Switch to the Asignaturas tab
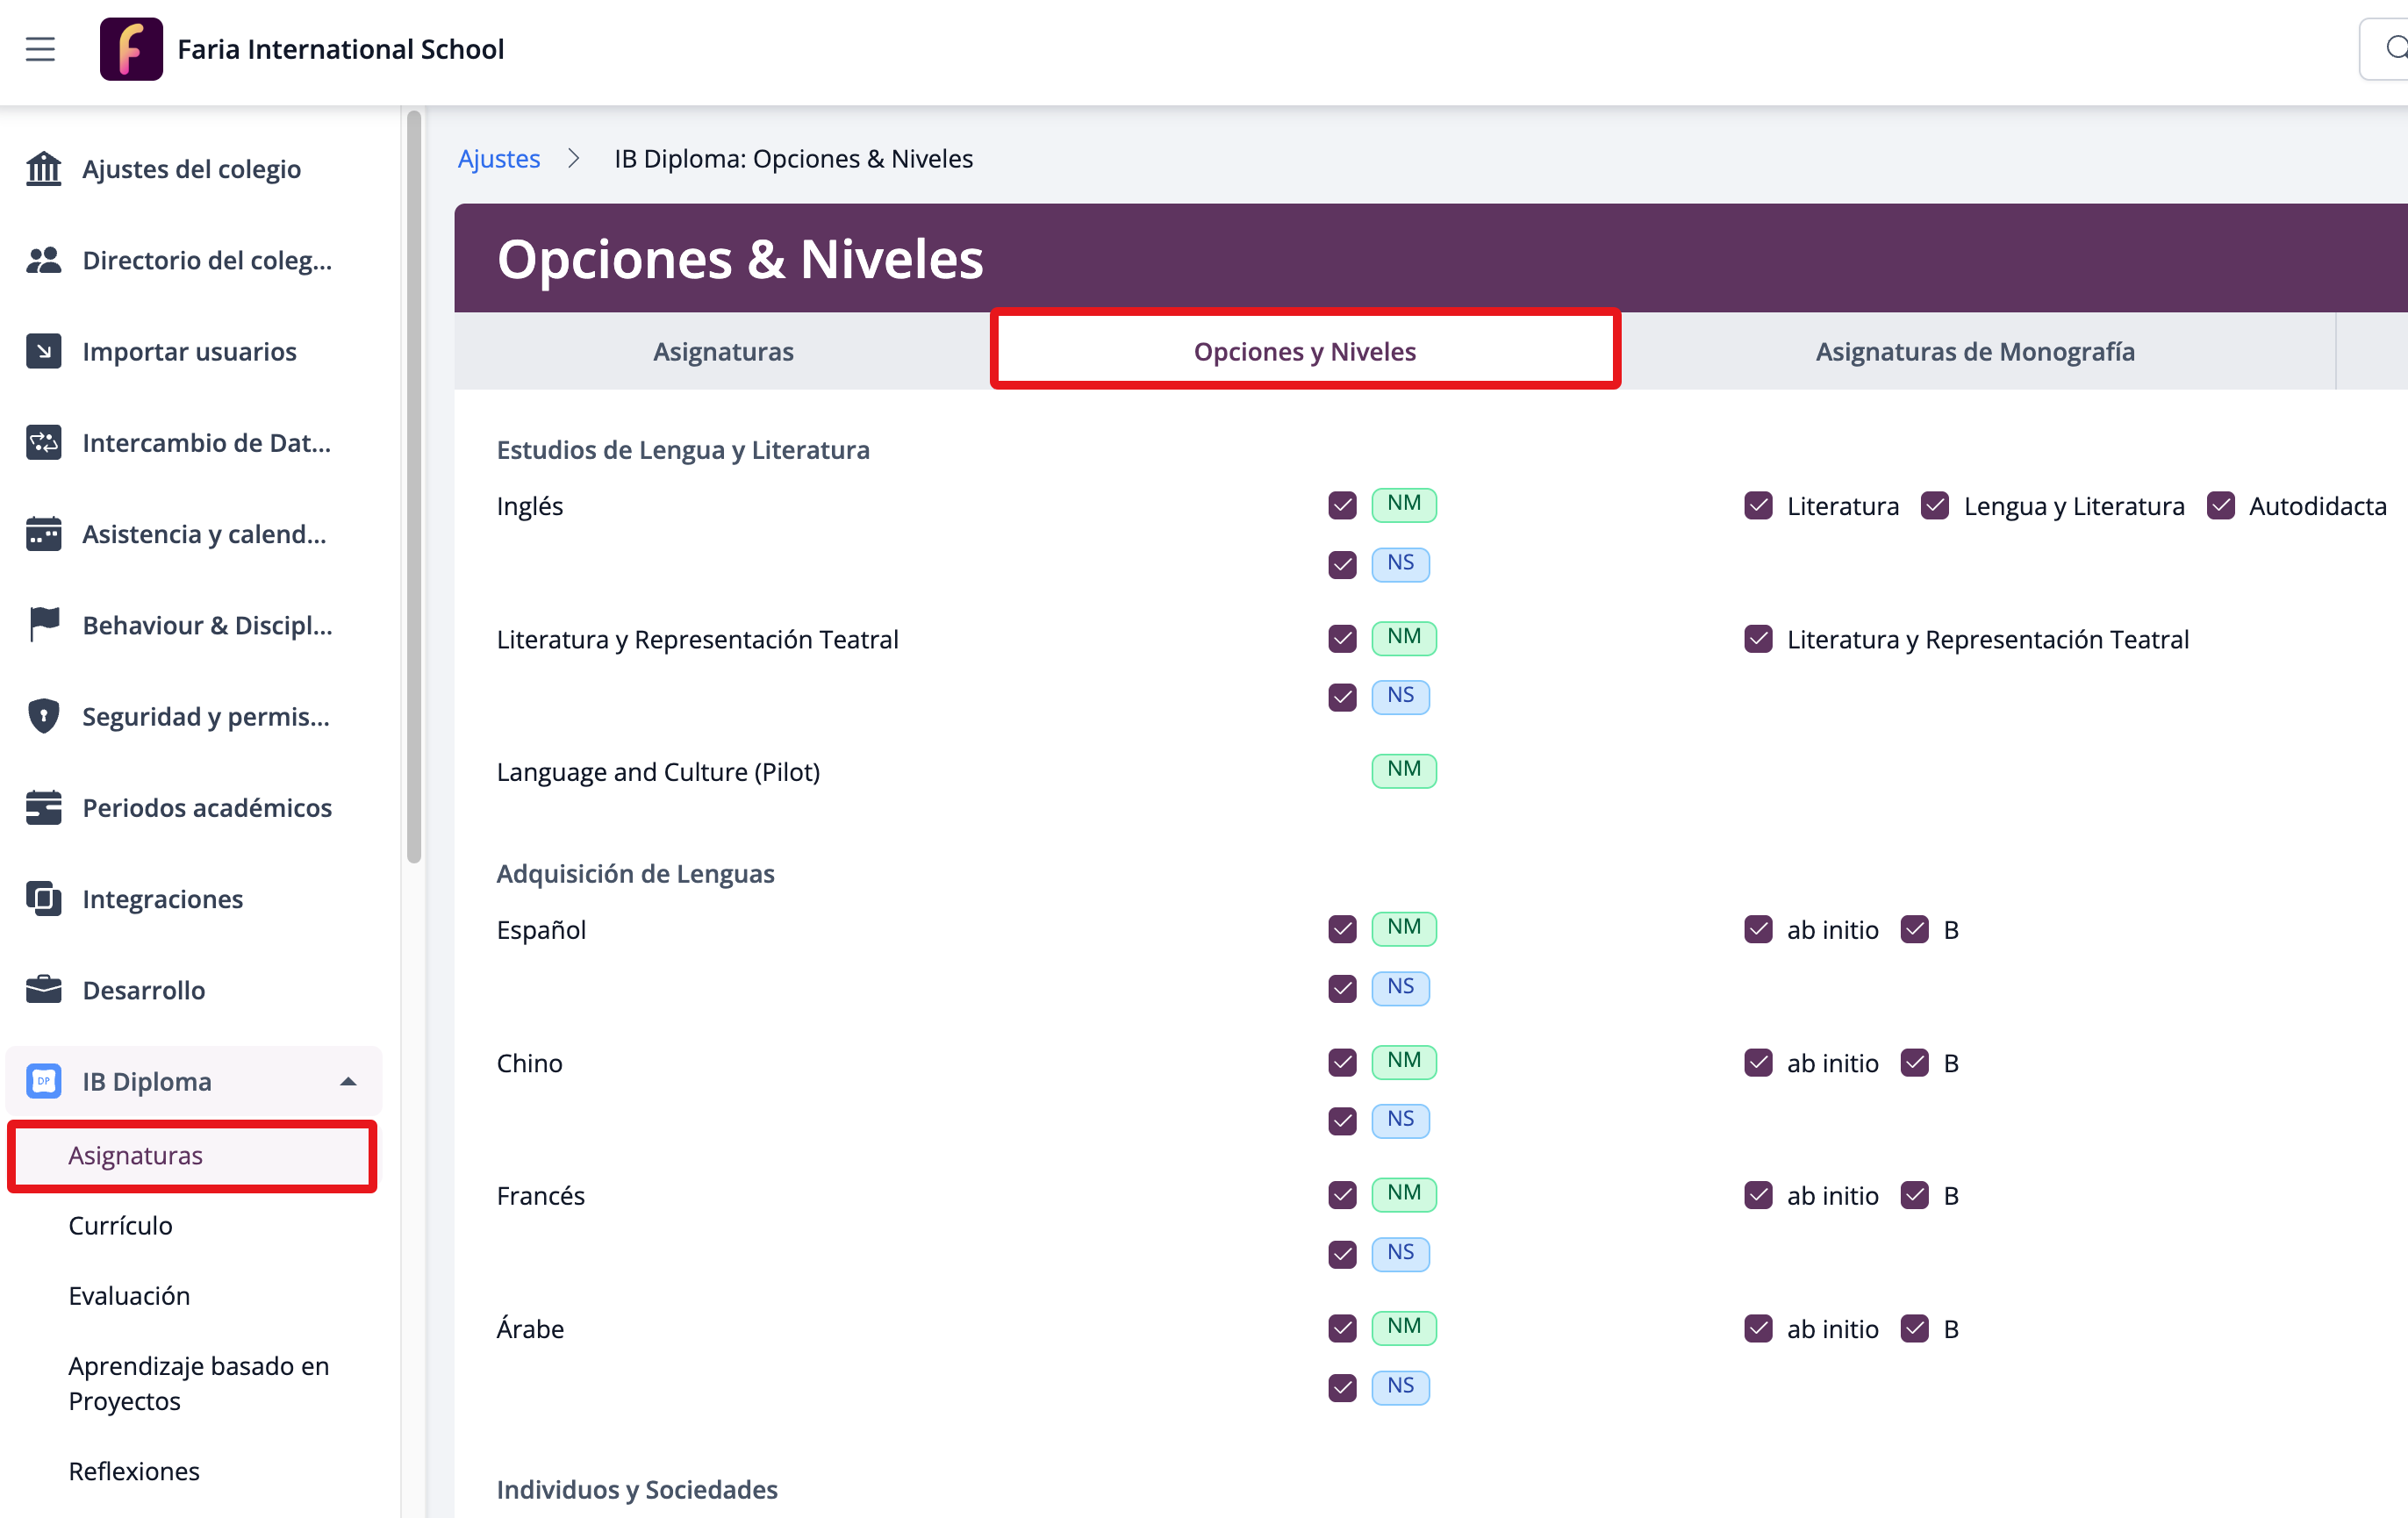2408x1518 pixels. (723, 352)
